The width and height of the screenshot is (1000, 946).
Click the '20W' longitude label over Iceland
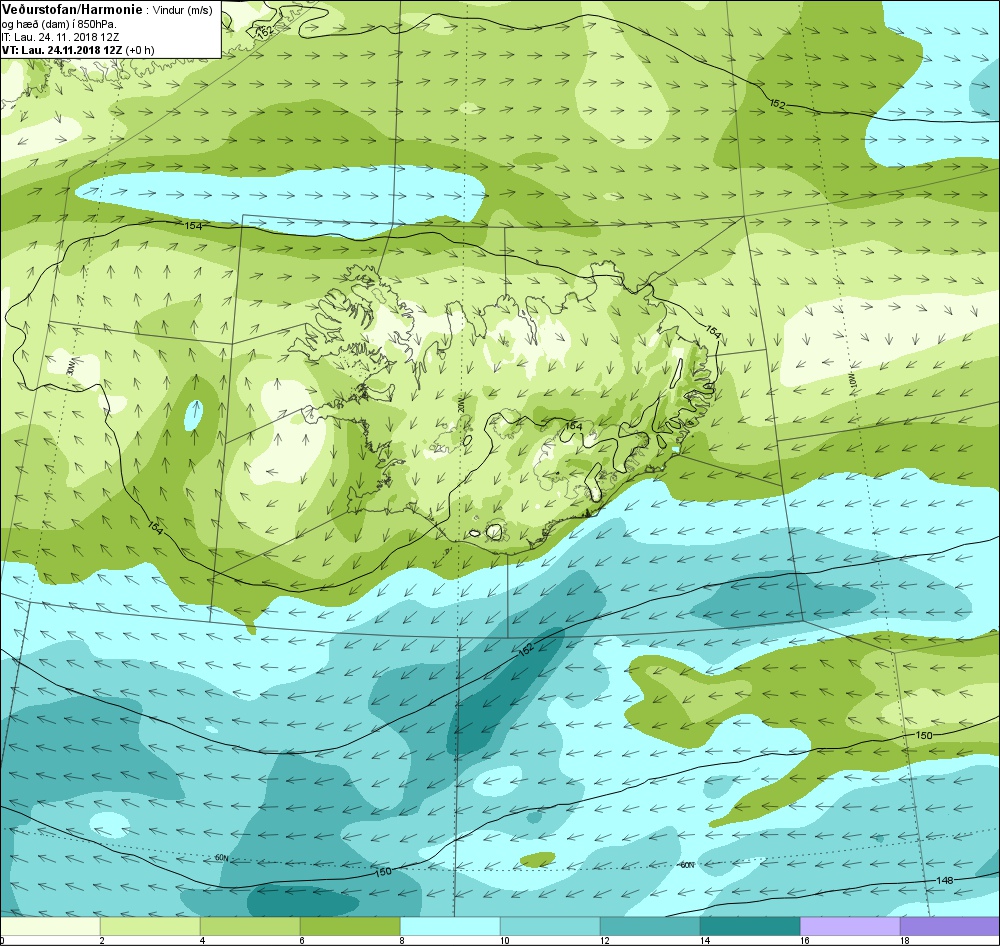[x=460, y=404]
